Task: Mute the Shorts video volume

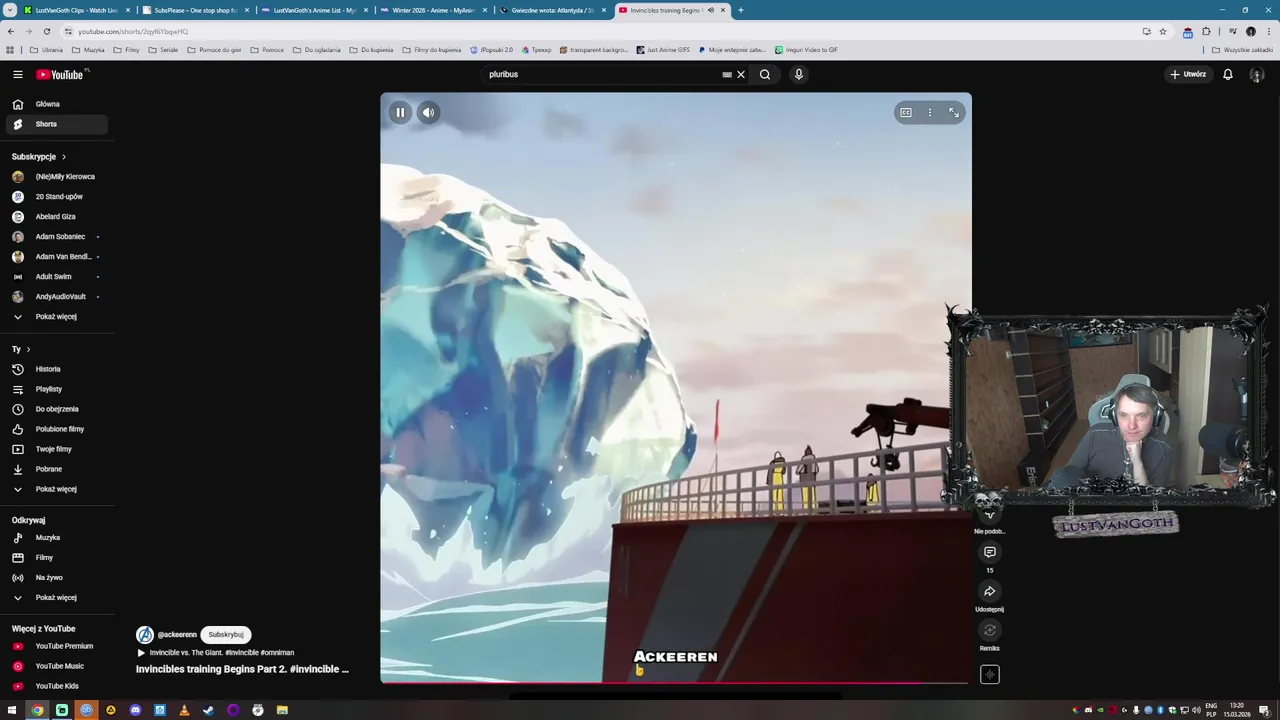Action: click(x=428, y=112)
